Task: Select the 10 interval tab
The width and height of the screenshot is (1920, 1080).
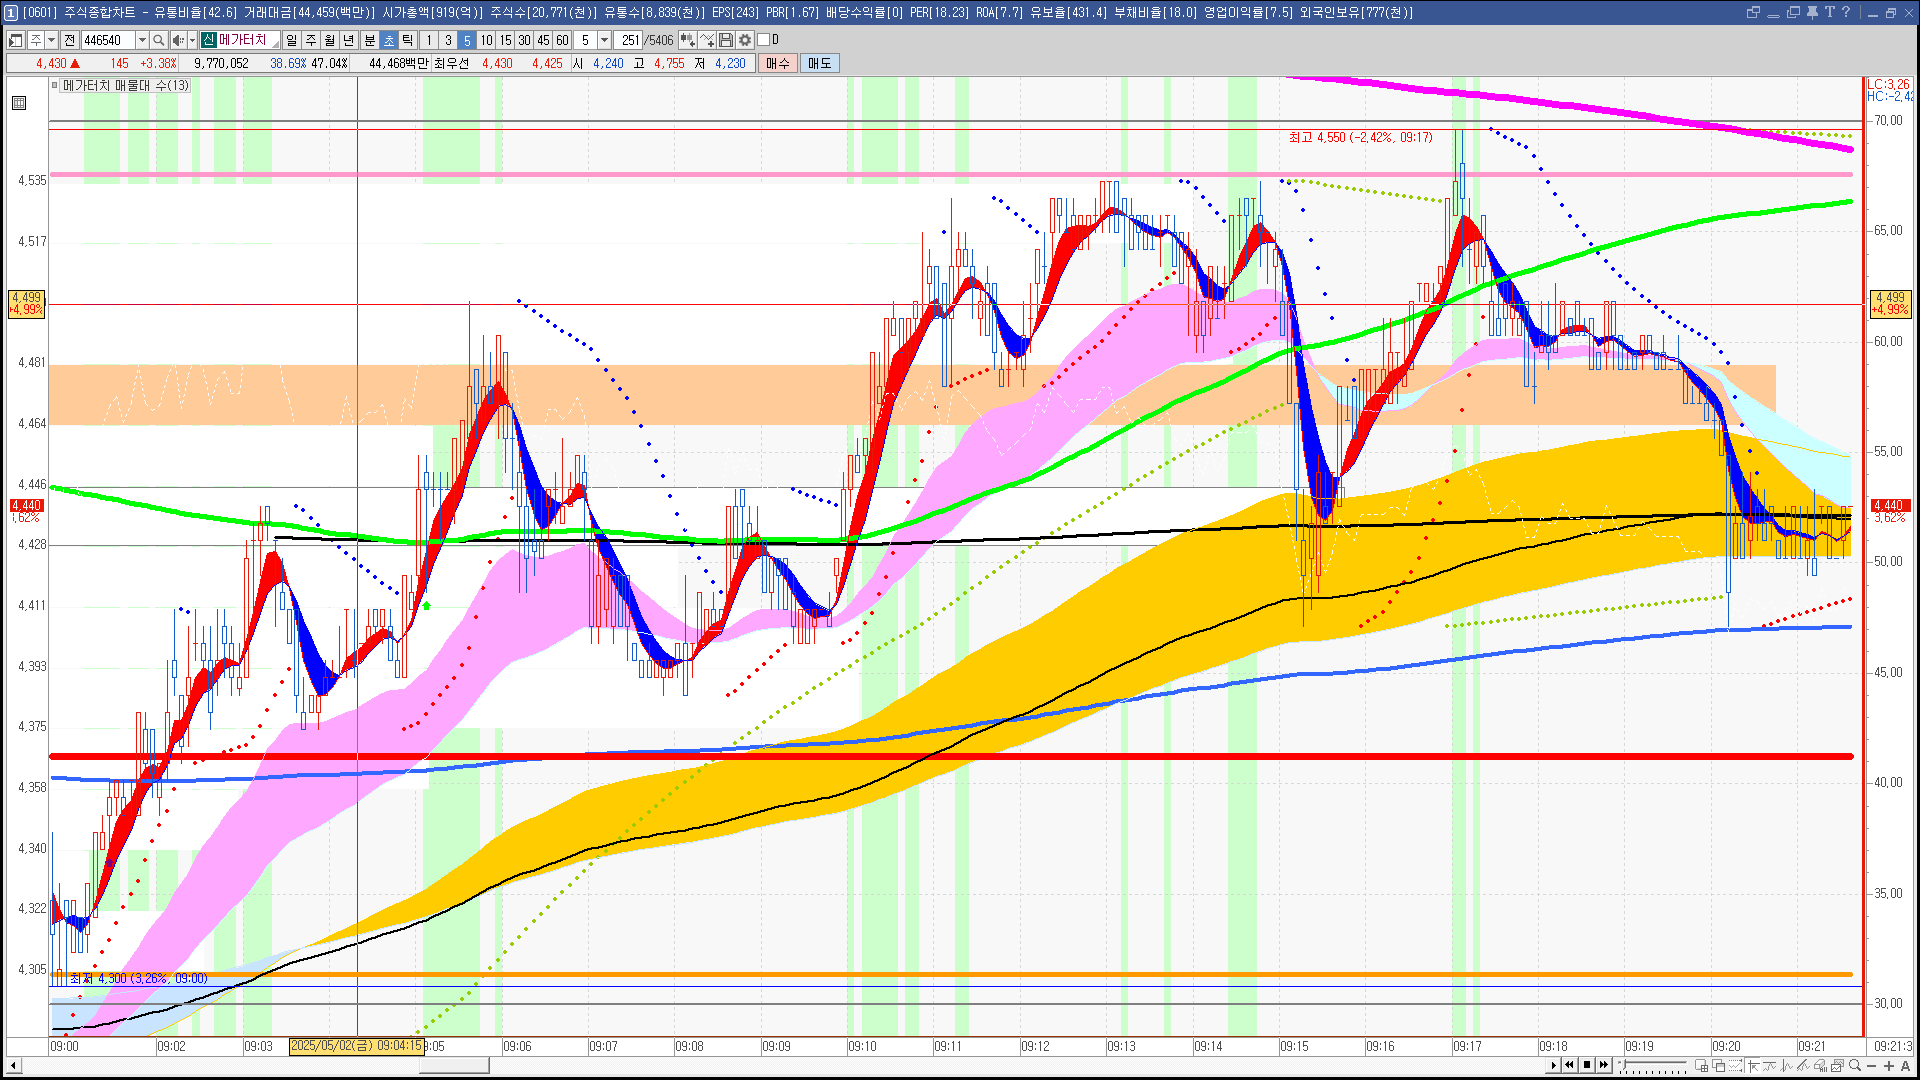Action: coord(486,40)
